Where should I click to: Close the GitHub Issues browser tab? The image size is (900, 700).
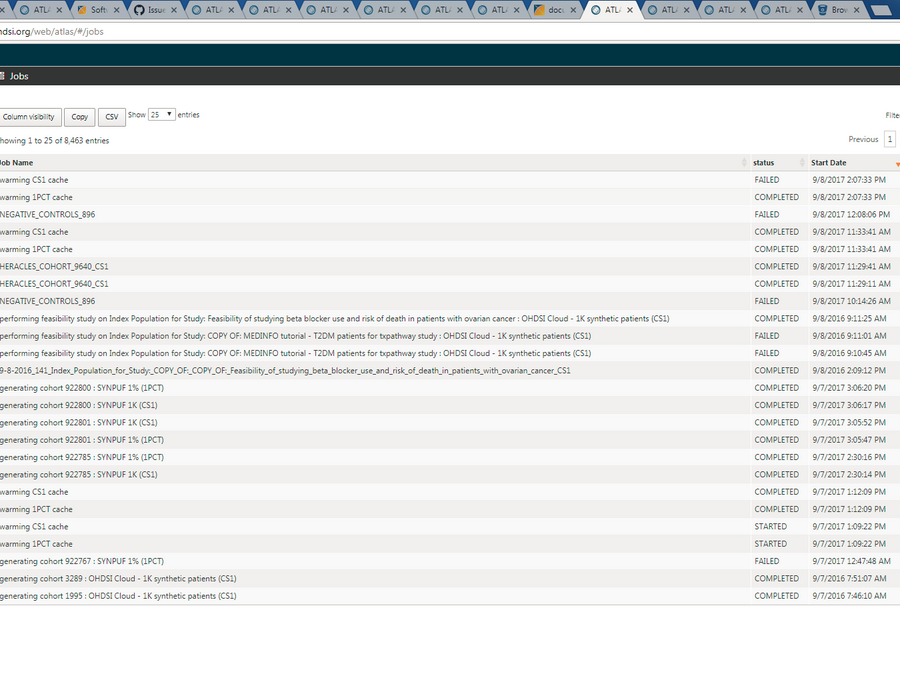point(173,10)
